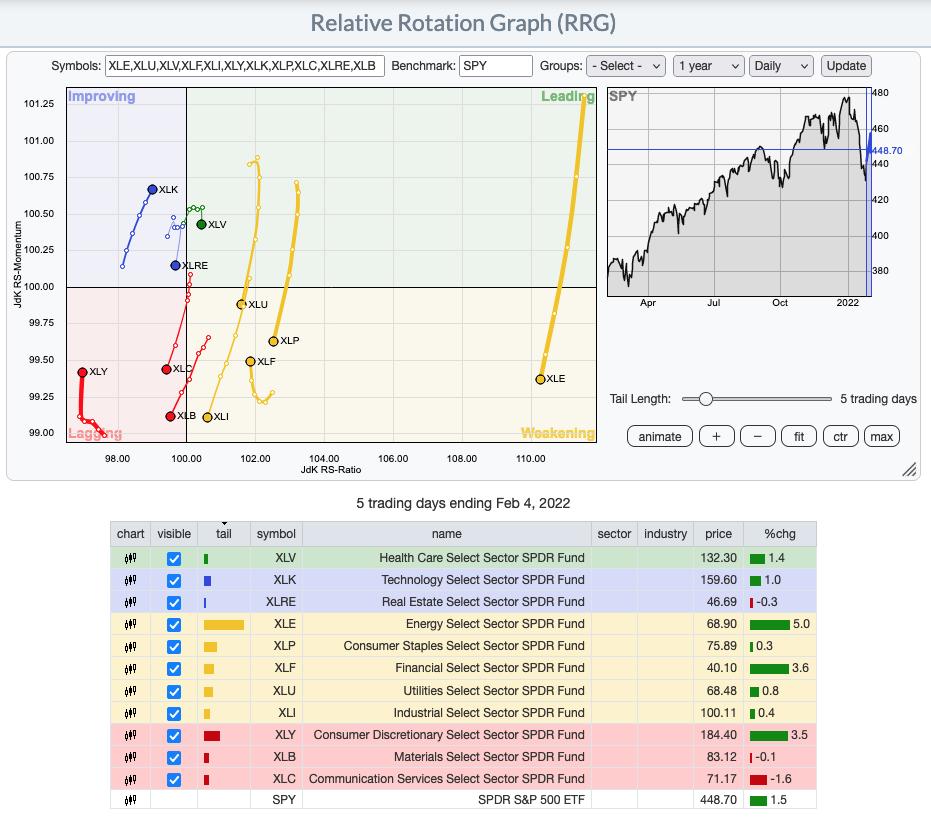Click the resize grip at panel corner
Image resolution: width=931 pixels, height=817 pixels.
click(909, 469)
